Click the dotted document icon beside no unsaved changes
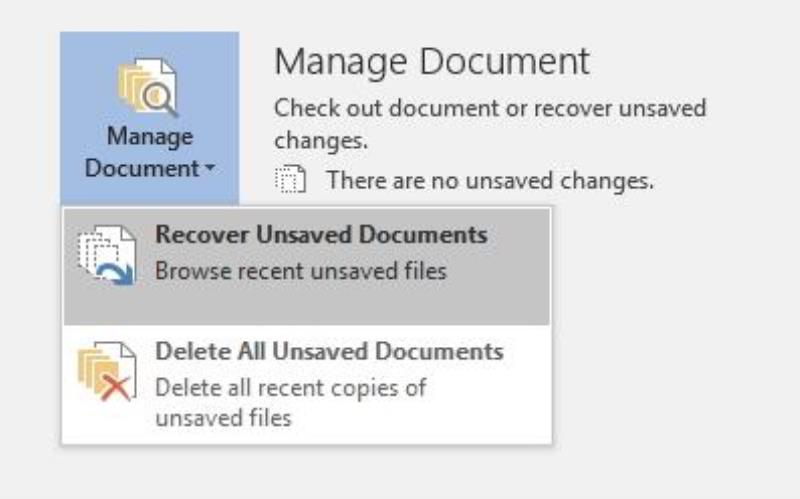The height and width of the screenshot is (499, 800). point(290,179)
